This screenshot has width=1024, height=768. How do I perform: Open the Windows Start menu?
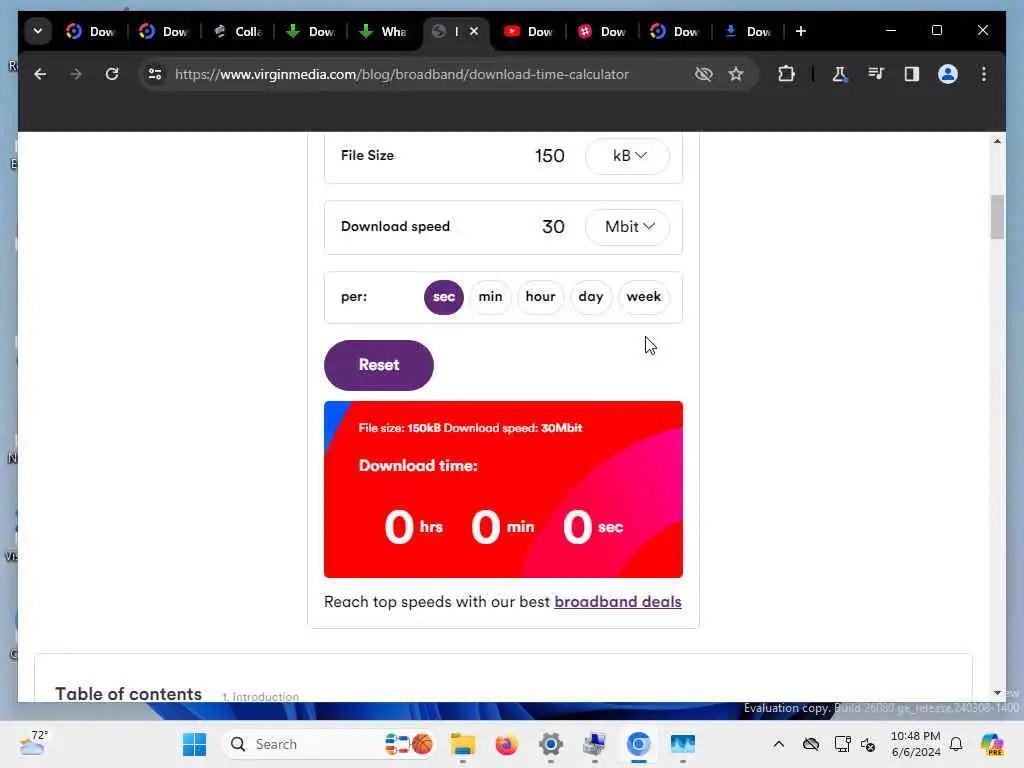pos(194,744)
